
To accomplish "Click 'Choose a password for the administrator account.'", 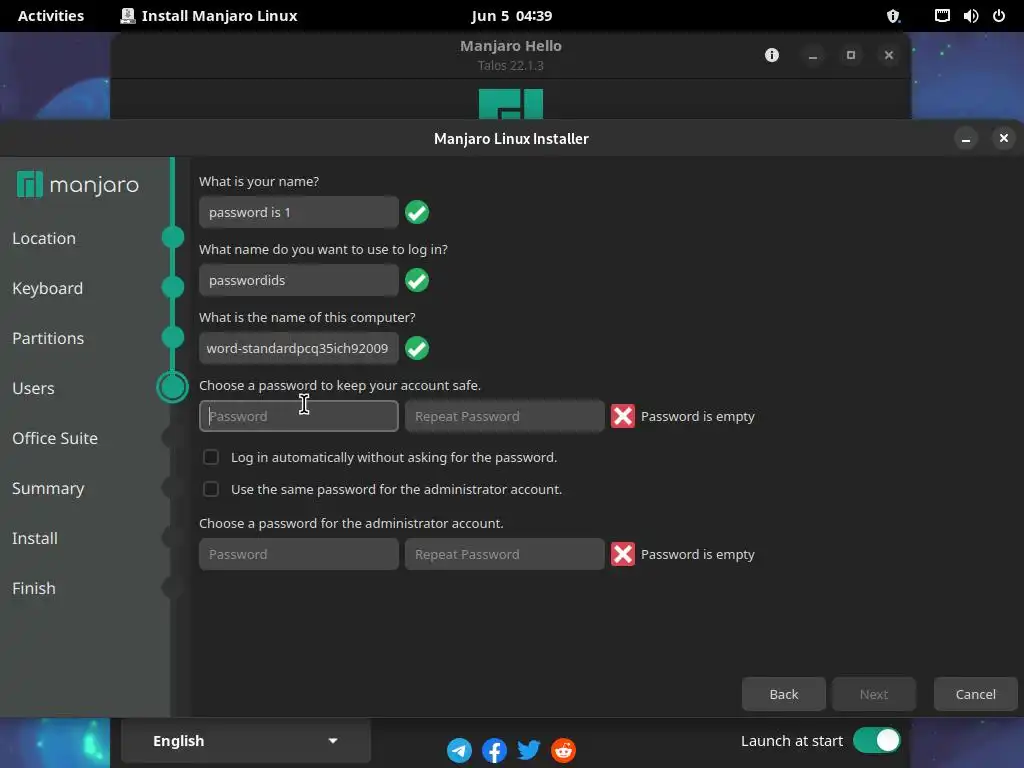I will point(351,523).
